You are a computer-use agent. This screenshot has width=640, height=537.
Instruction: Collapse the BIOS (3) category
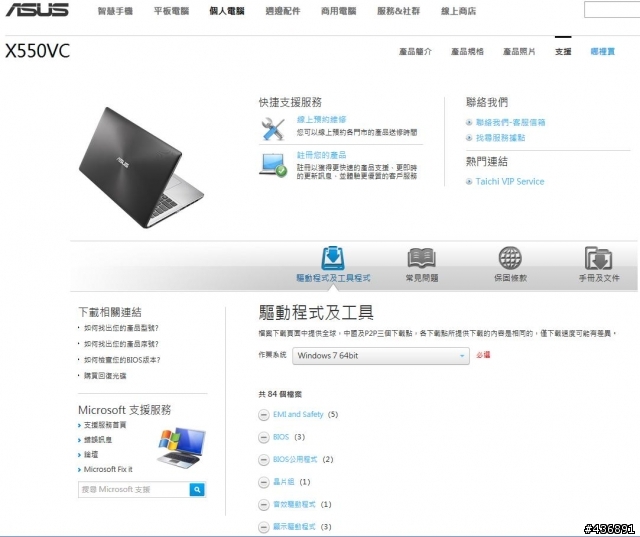264,437
